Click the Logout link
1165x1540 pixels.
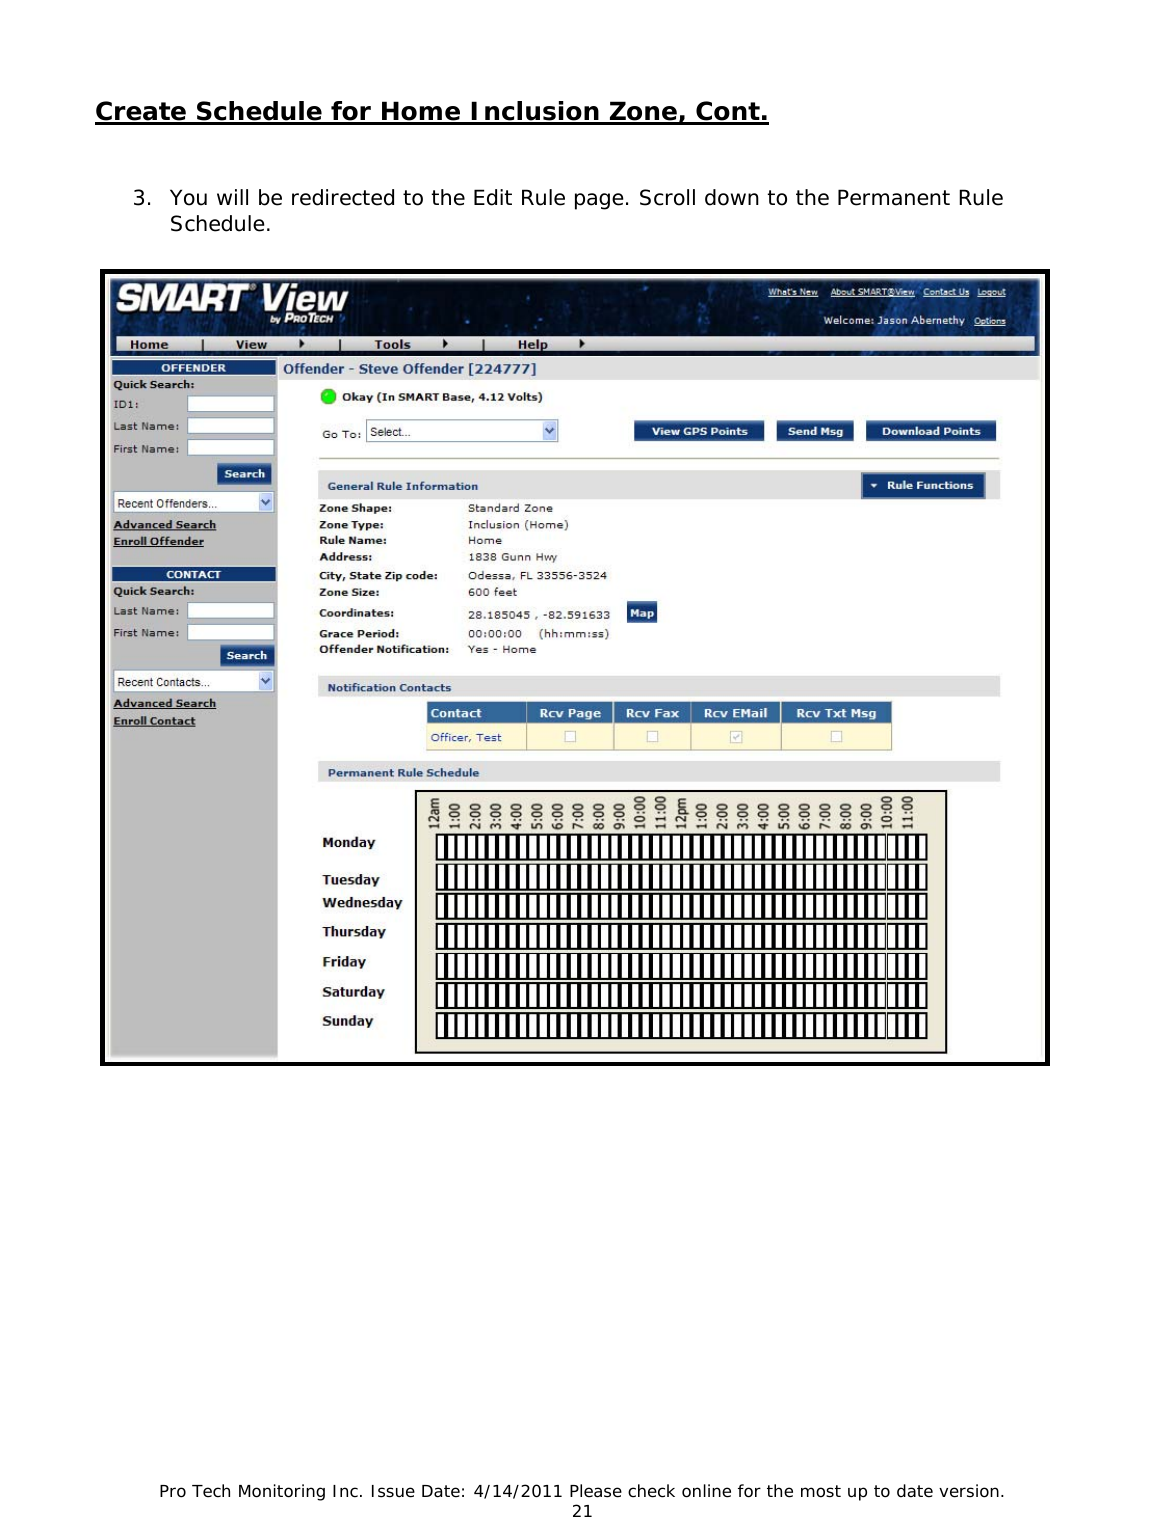click(x=991, y=293)
